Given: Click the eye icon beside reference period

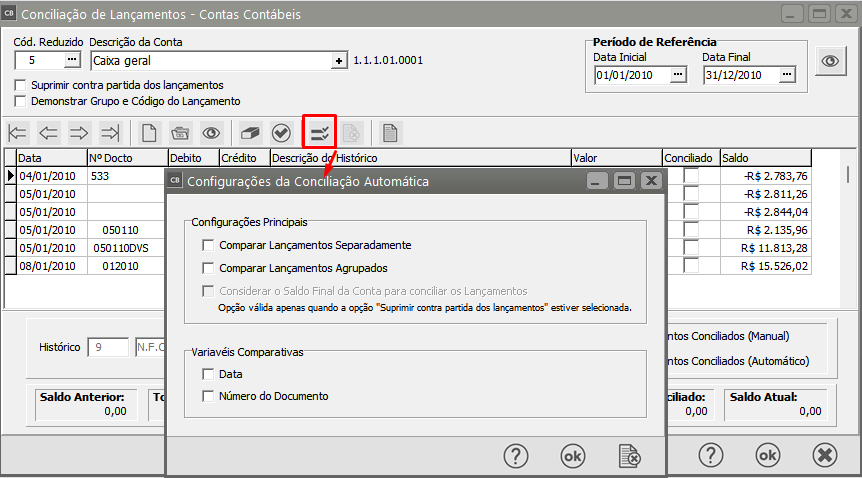Looking at the screenshot, I should 830,60.
